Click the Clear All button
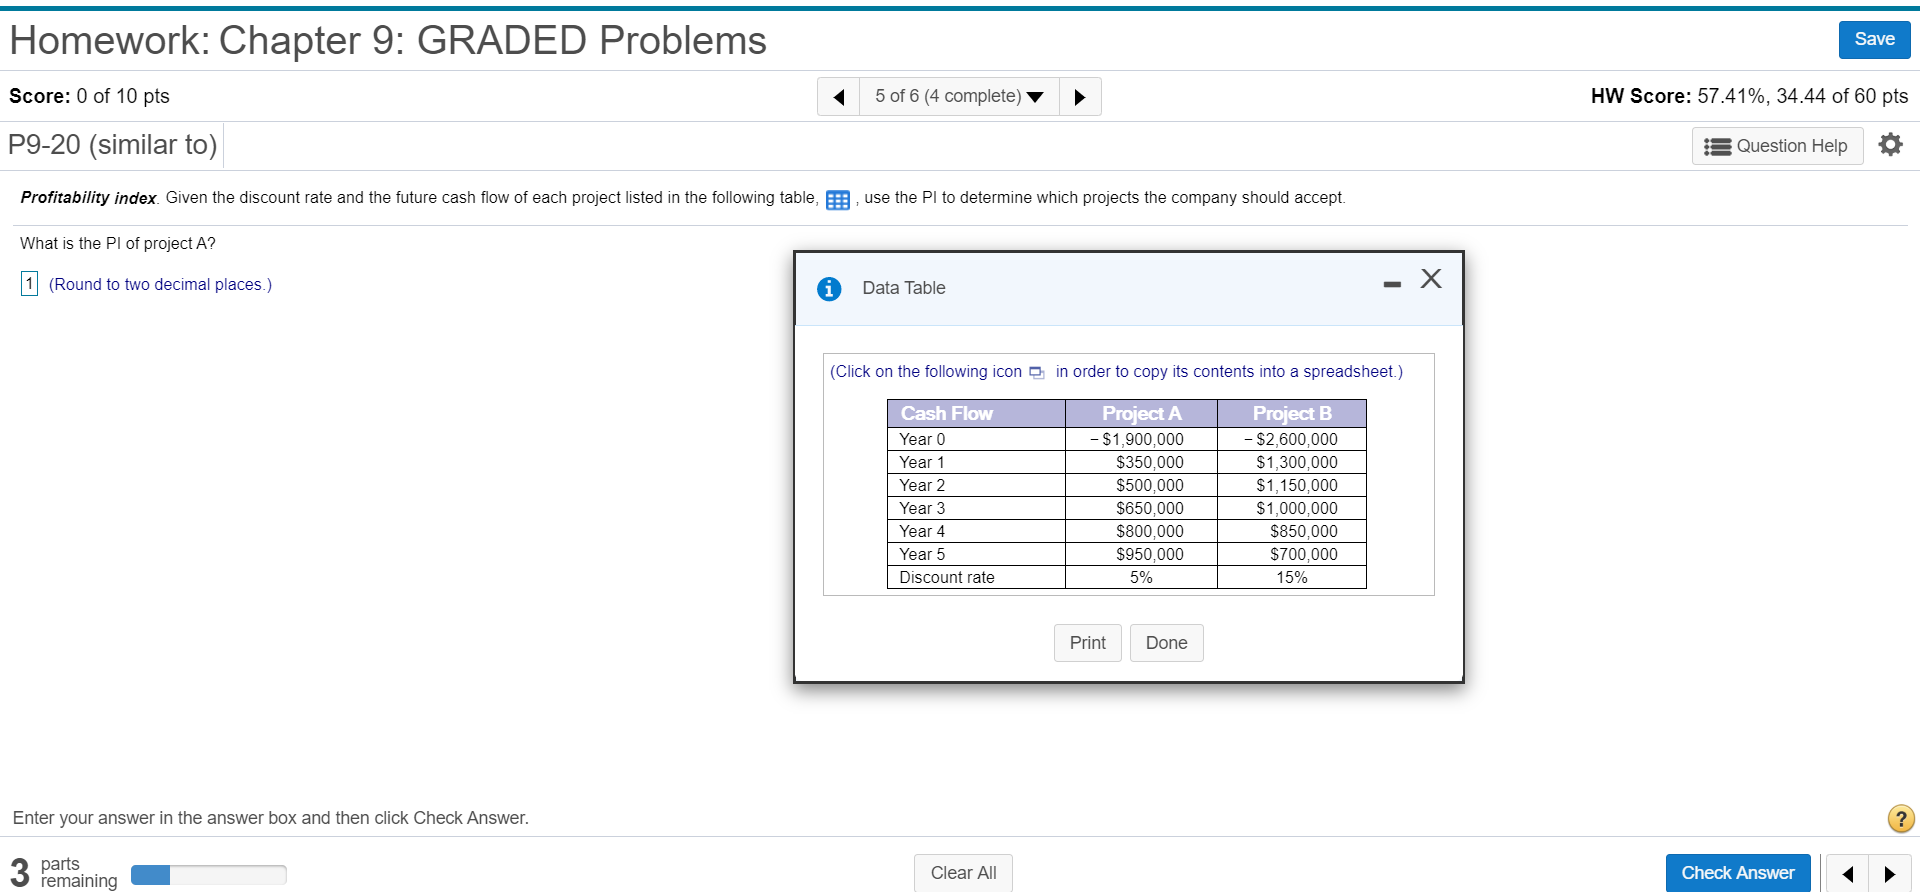The width and height of the screenshot is (1920, 892). click(x=963, y=873)
